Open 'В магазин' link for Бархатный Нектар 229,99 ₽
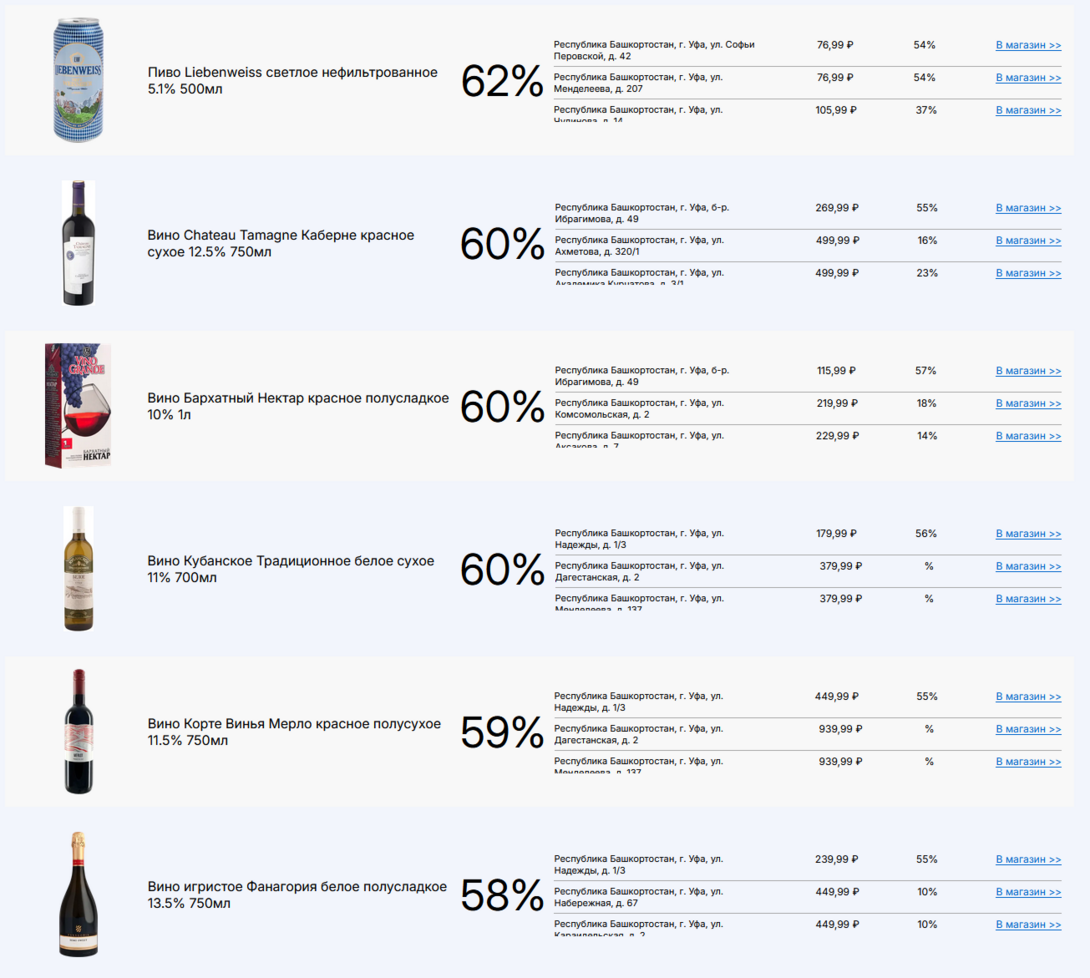This screenshot has width=1090, height=978. pos(1028,436)
